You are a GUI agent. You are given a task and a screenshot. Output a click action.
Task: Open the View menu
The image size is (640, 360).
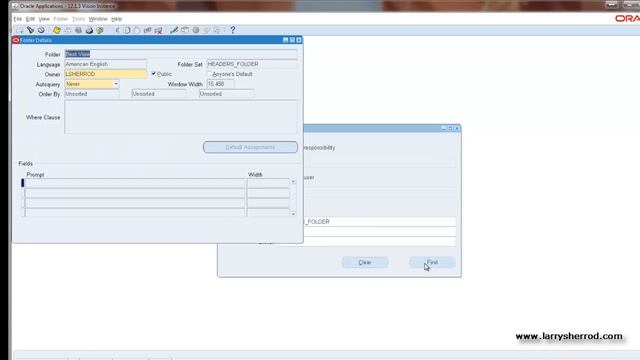click(44, 19)
